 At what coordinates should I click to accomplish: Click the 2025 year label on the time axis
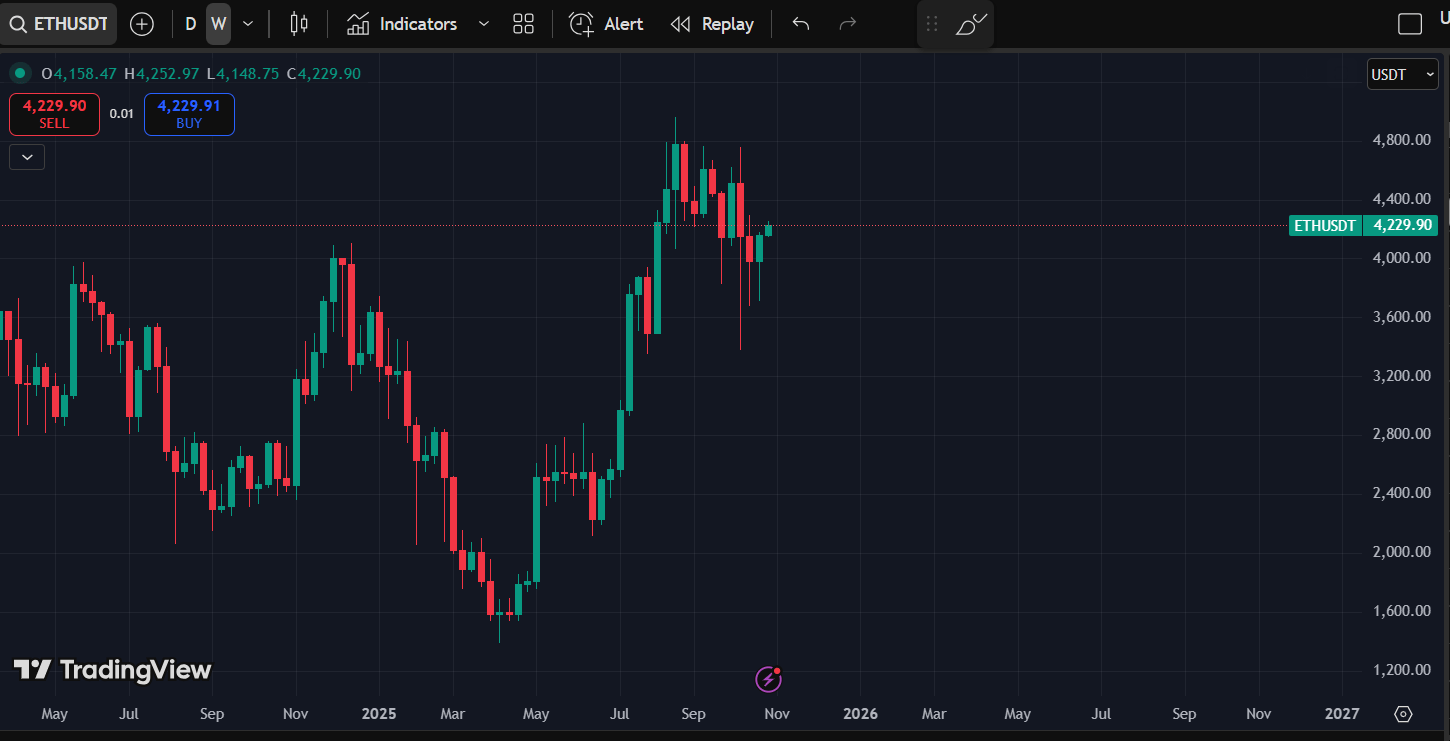click(x=379, y=714)
